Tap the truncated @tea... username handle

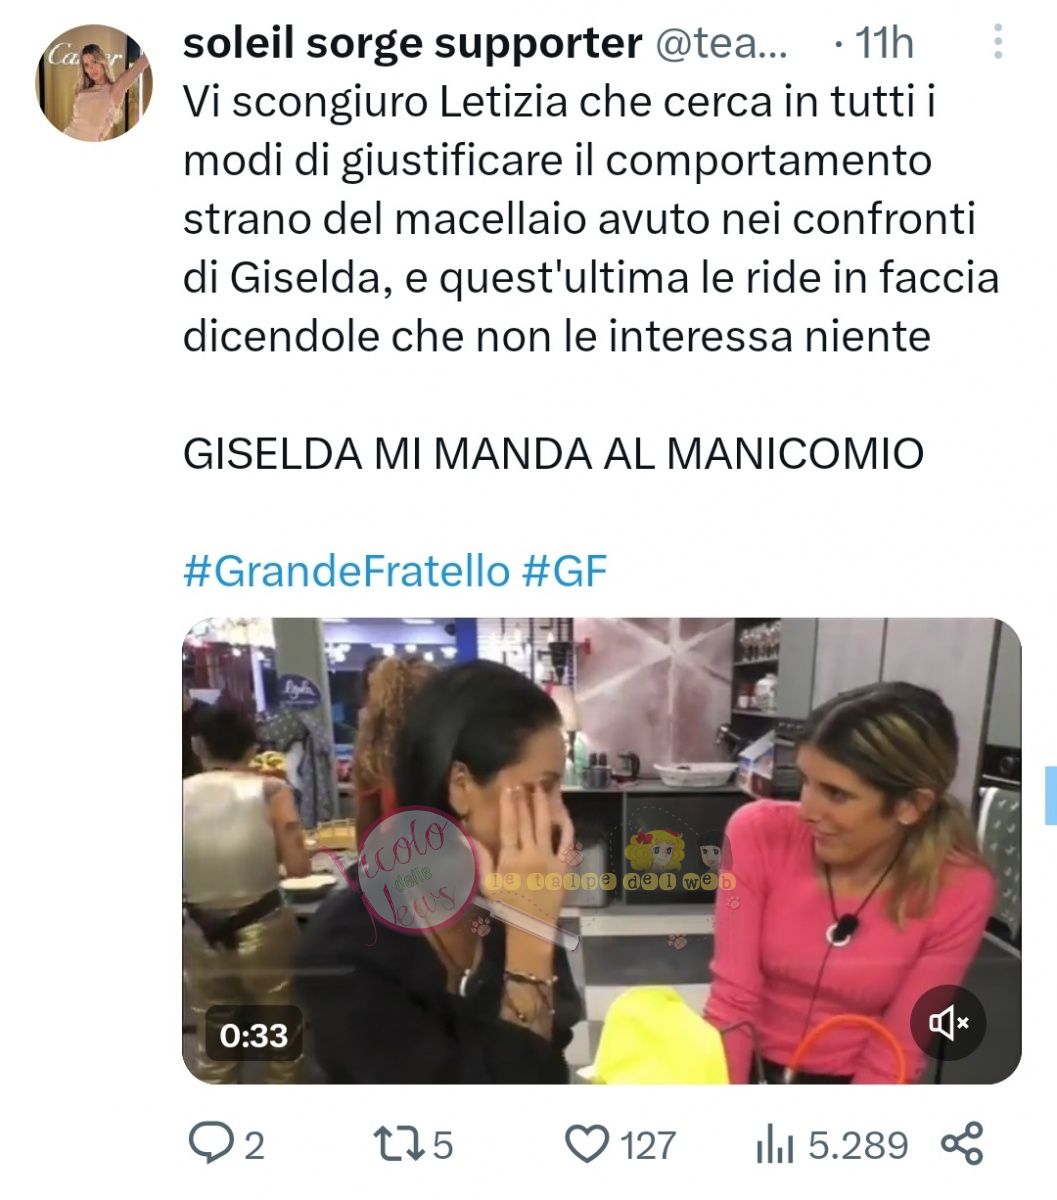click(722, 42)
